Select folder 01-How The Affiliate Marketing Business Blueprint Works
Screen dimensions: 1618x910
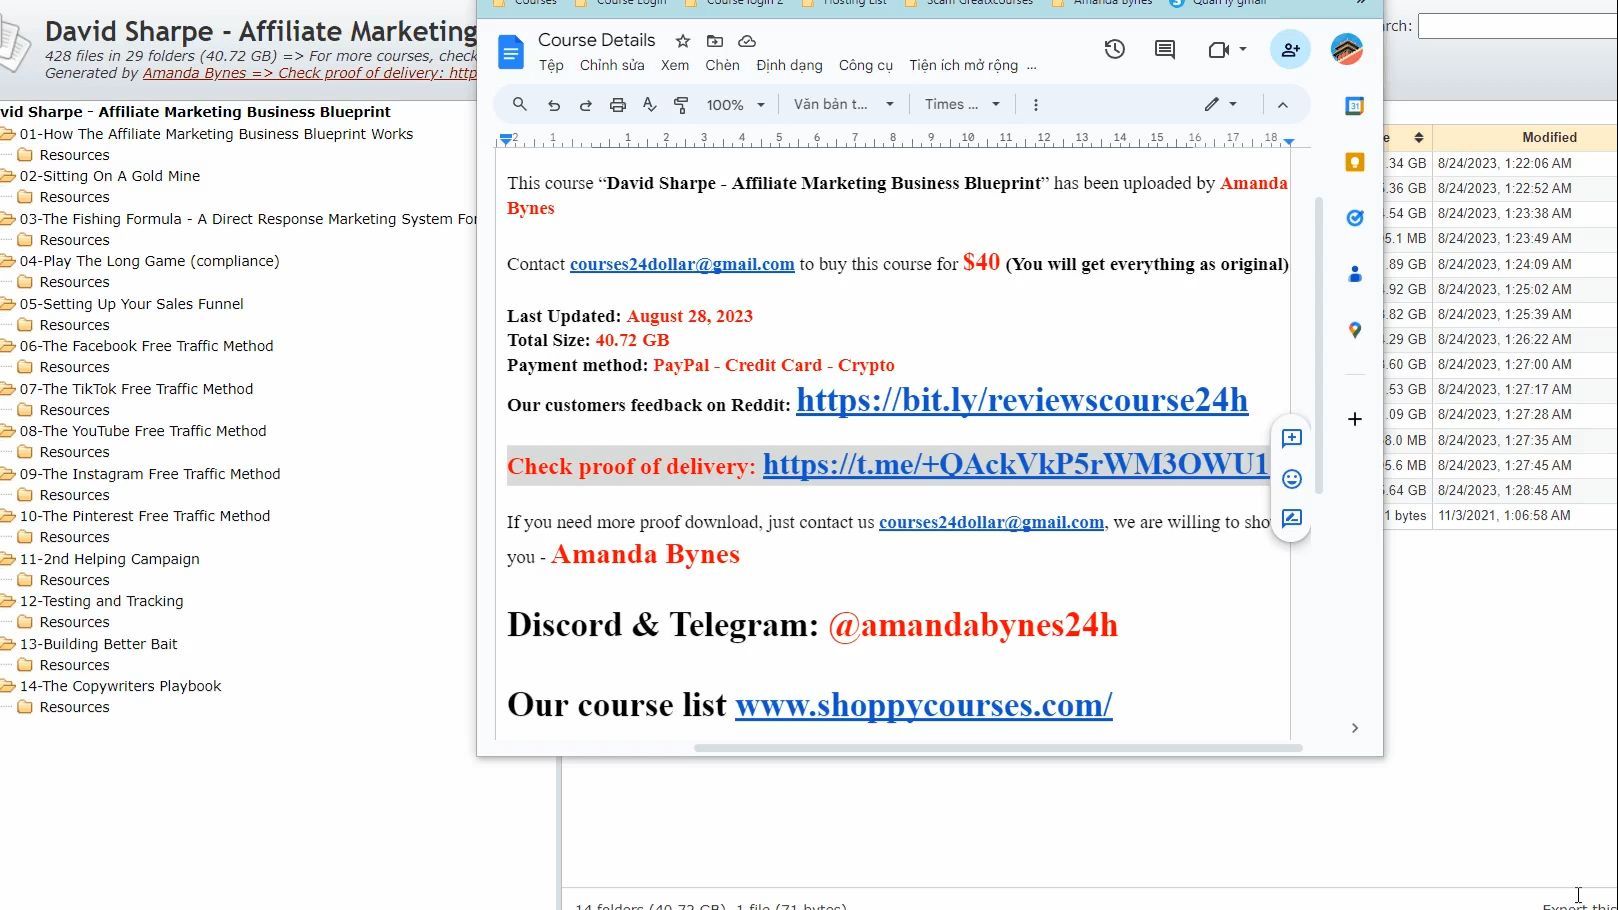216,134
